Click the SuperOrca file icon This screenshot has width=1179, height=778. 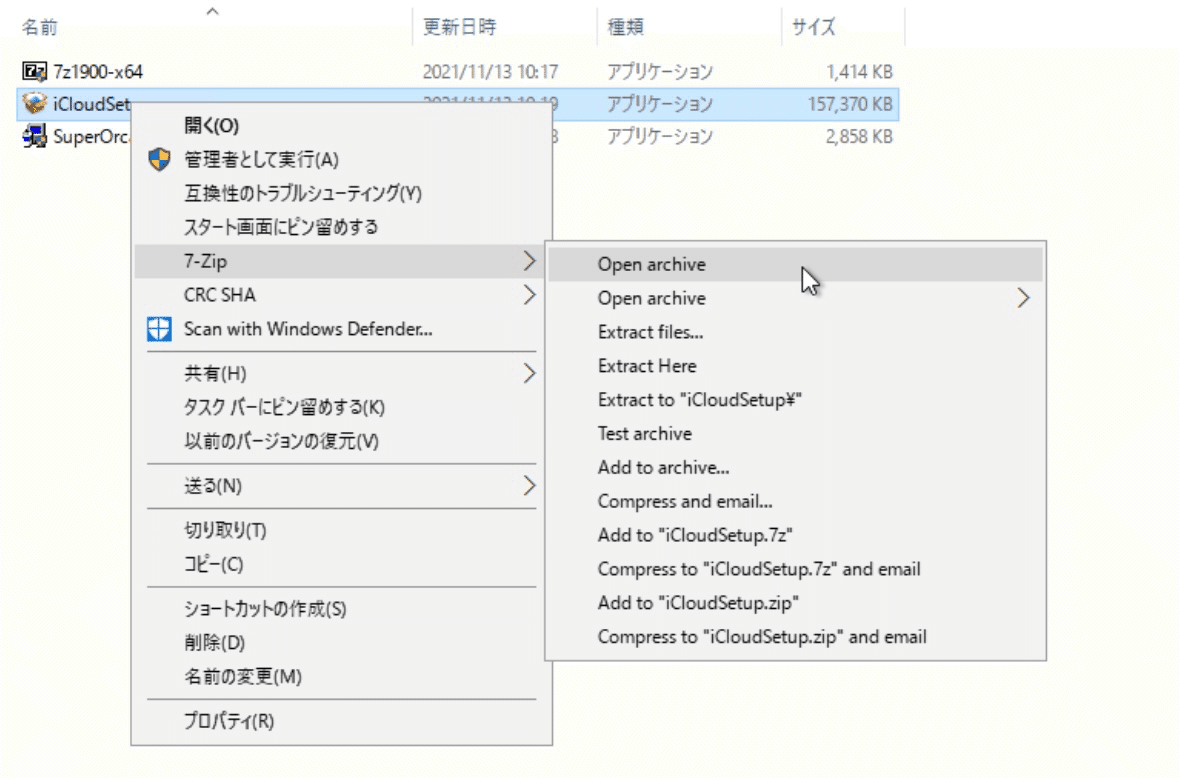35,136
